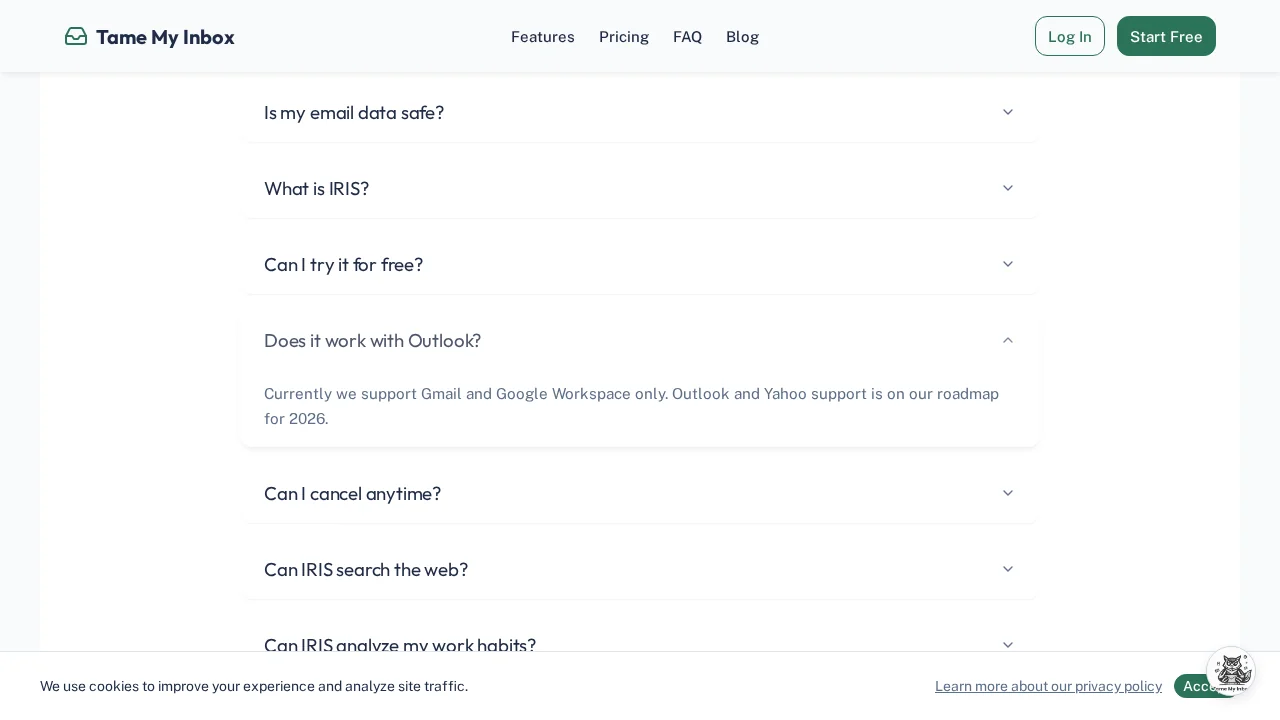The image size is (1280, 720).
Task: Collapse the Does it work with Outlook answer
Action: (x=372, y=340)
